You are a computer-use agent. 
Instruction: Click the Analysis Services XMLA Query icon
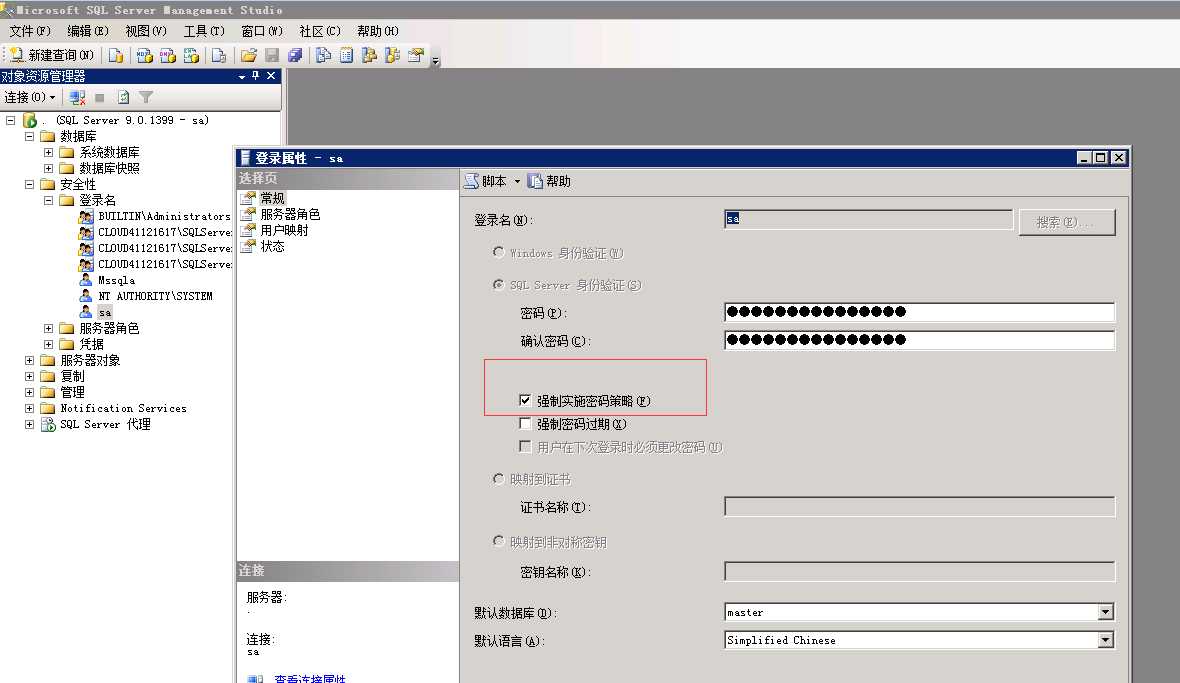click(191, 55)
